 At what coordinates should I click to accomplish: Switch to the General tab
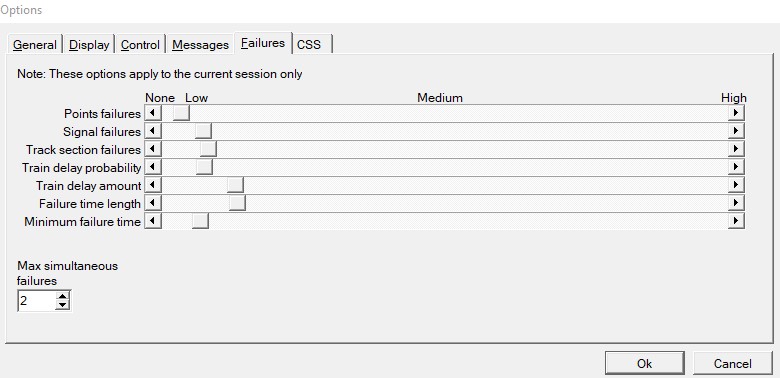point(34,45)
